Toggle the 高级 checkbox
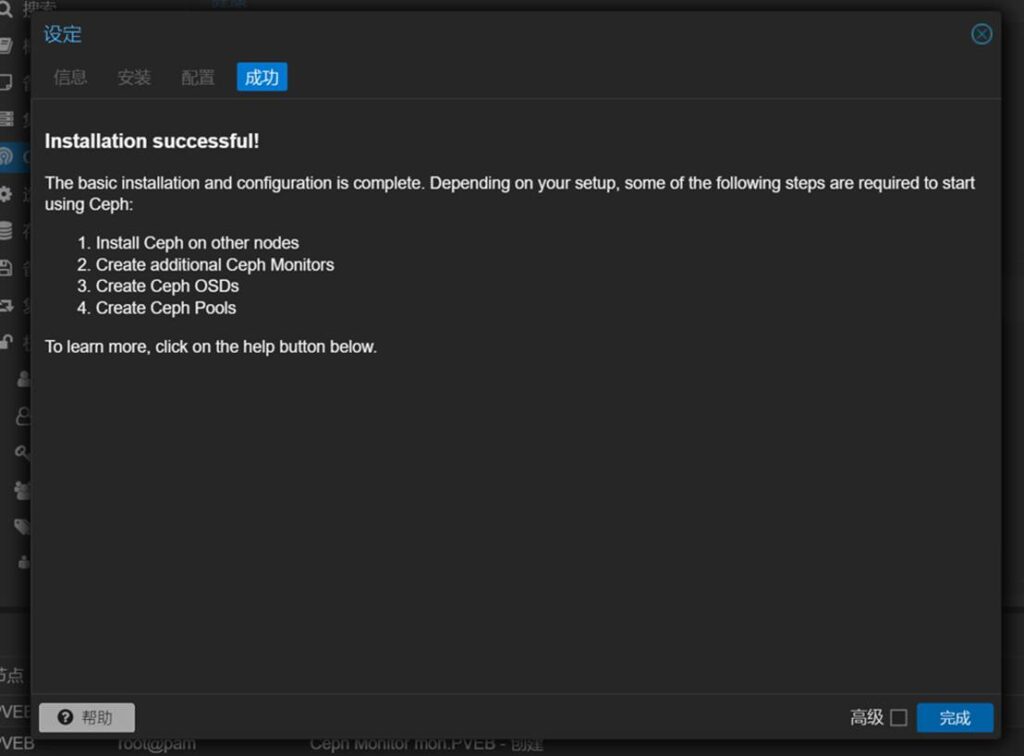 pyautogui.click(x=899, y=717)
